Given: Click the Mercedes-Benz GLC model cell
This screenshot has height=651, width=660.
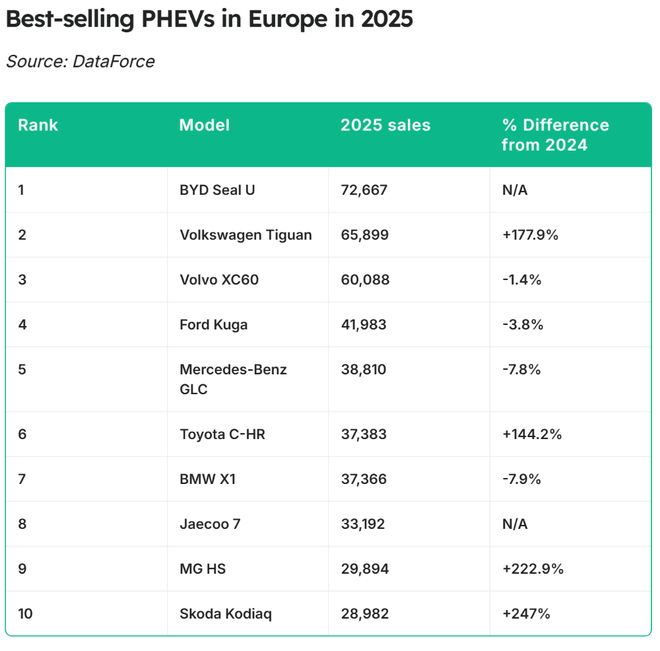Looking at the screenshot, I should click(233, 379).
